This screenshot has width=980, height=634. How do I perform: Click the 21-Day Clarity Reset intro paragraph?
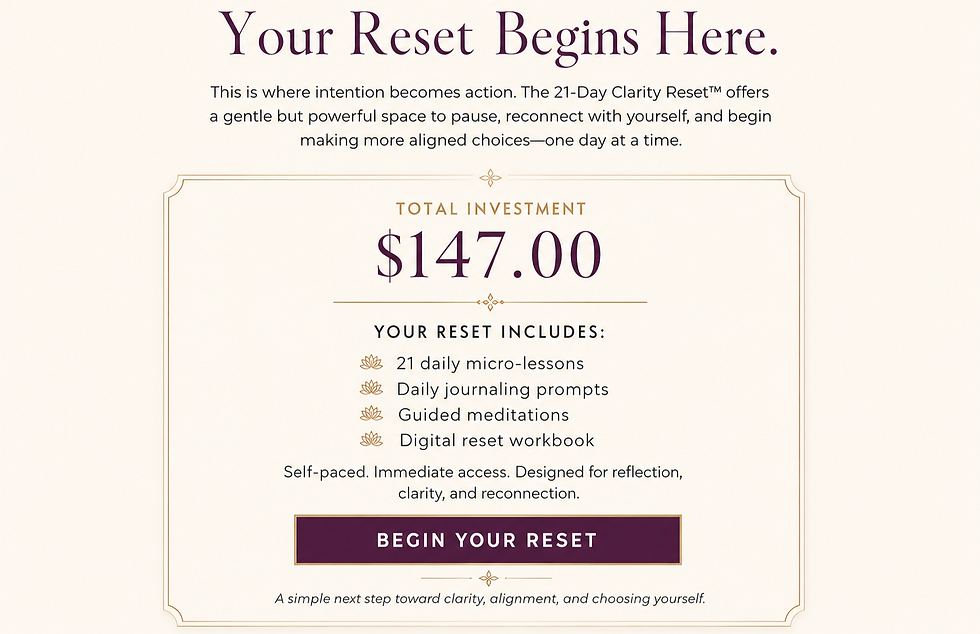pos(490,116)
